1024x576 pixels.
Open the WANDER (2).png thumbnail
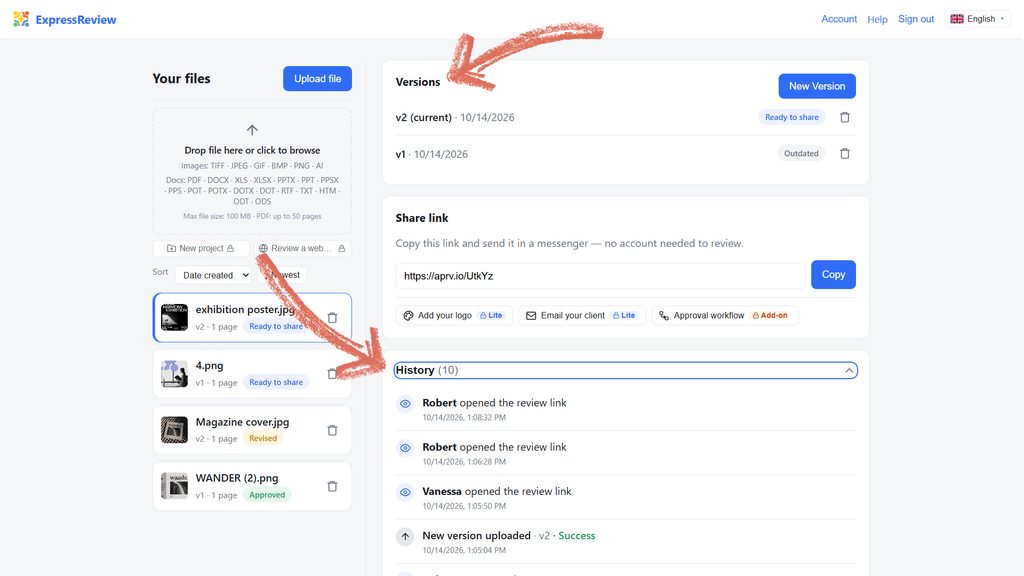[x=174, y=486]
